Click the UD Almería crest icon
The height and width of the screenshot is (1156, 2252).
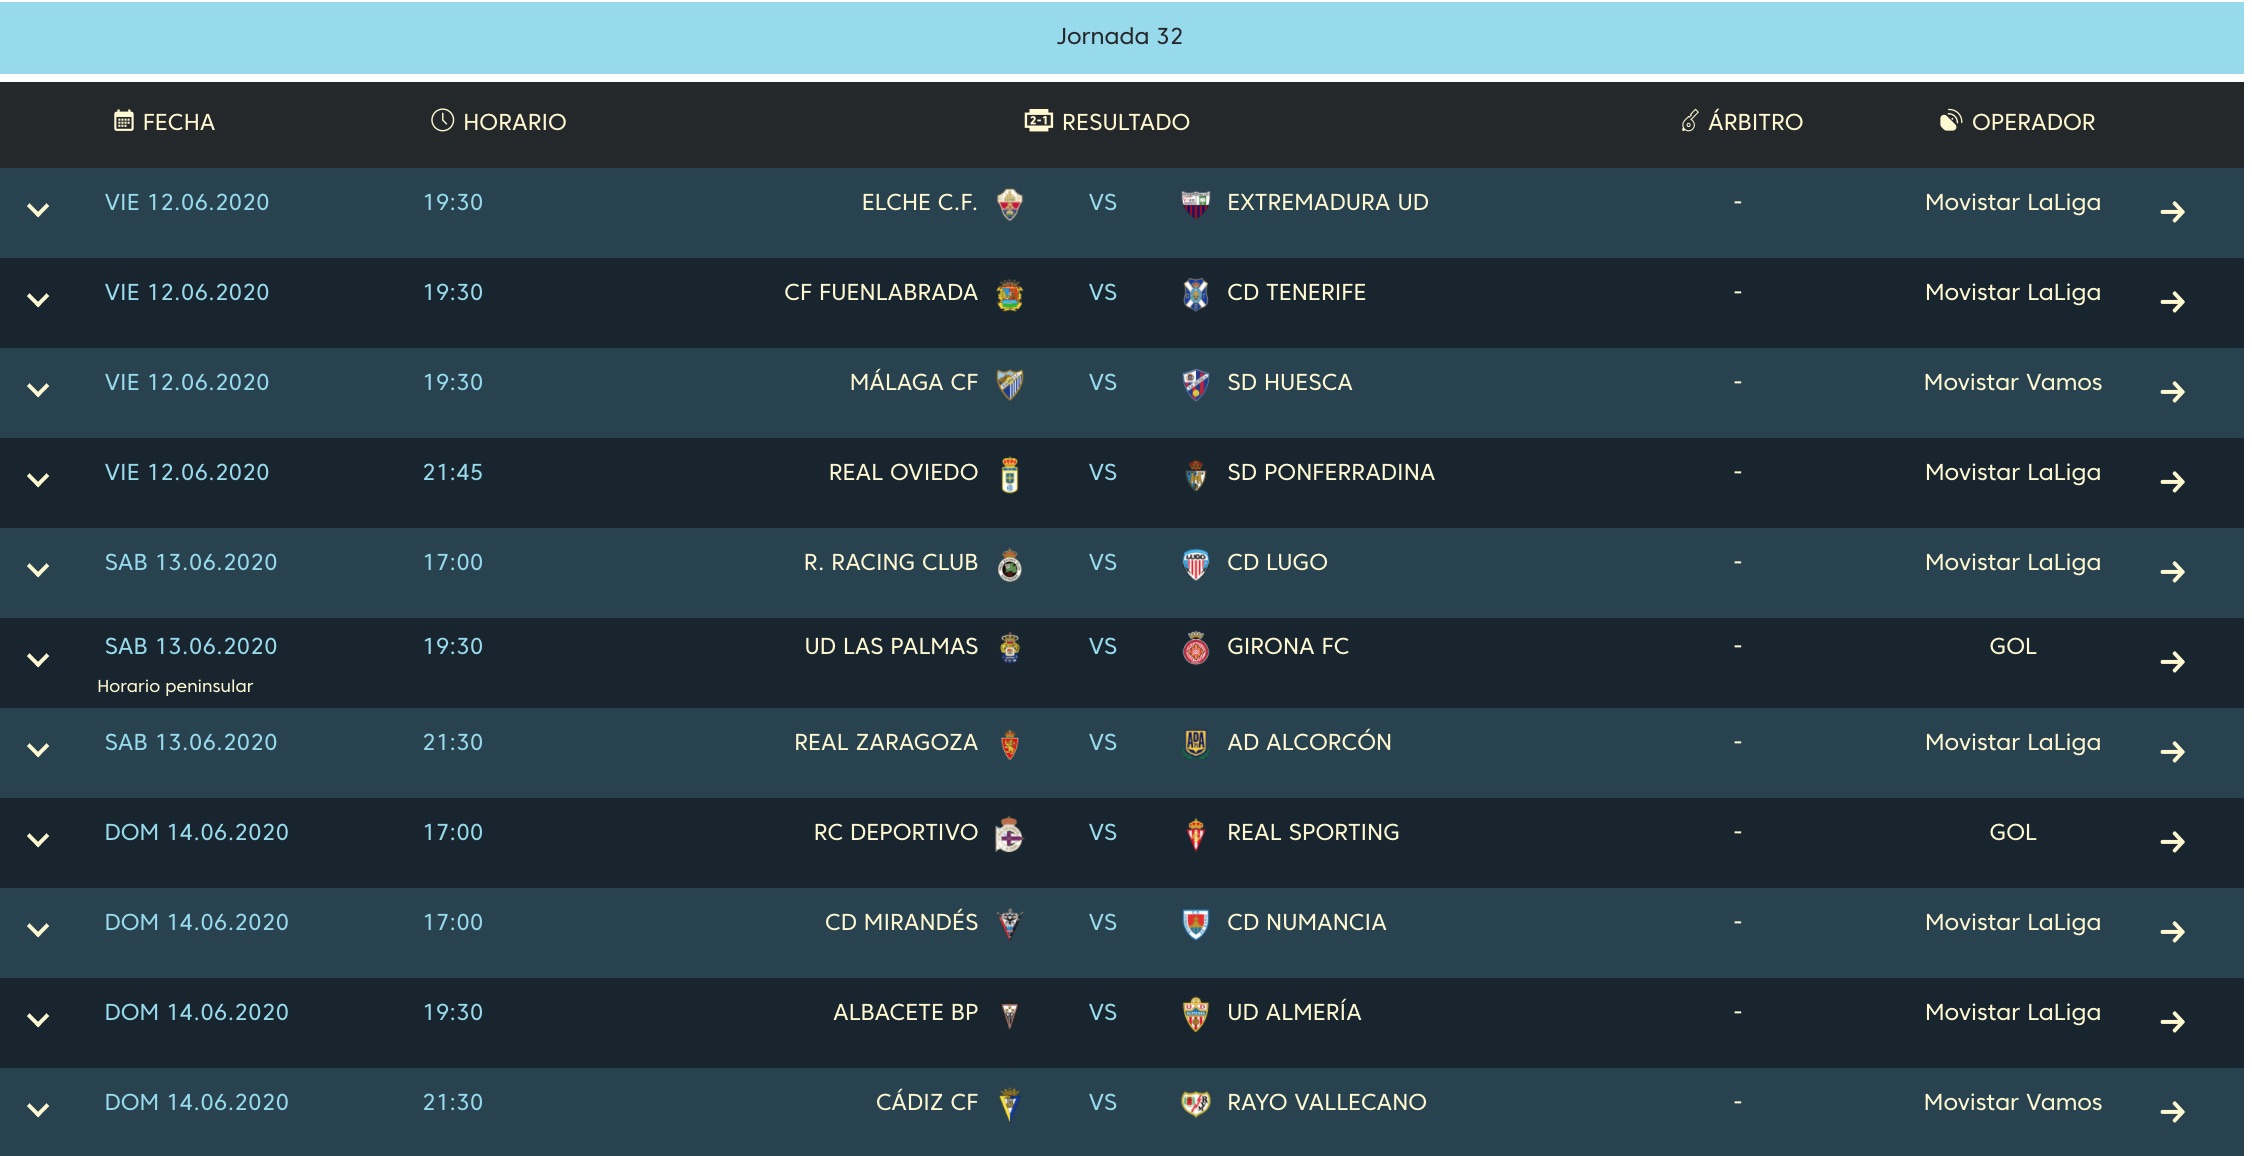click(1196, 1014)
